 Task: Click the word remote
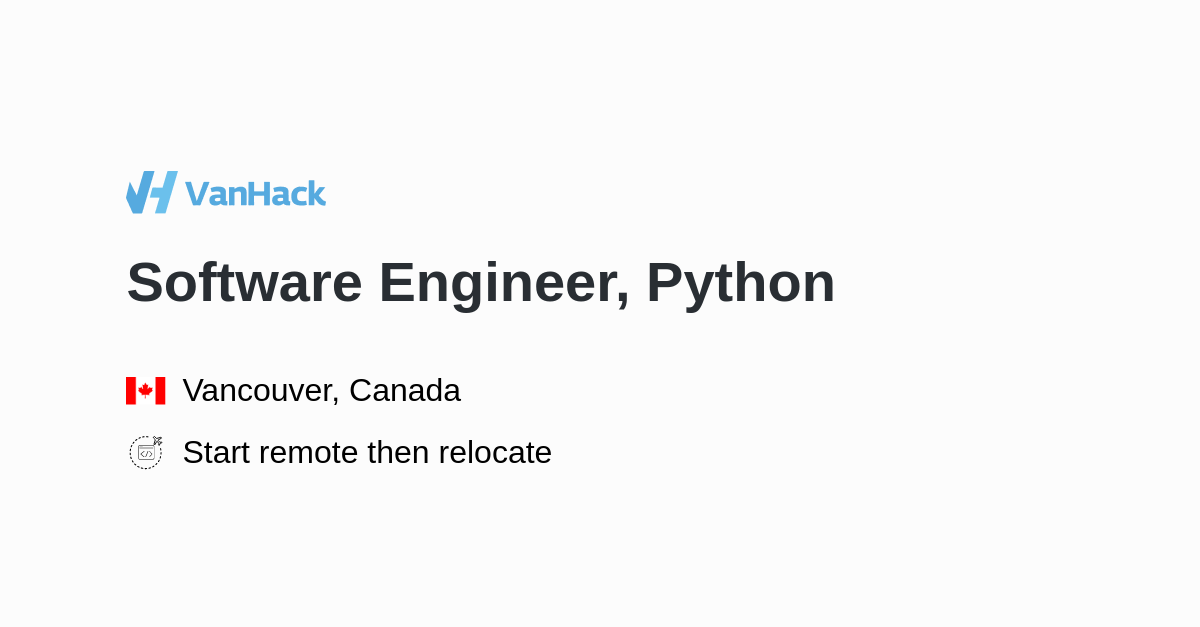click(x=308, y=452)
